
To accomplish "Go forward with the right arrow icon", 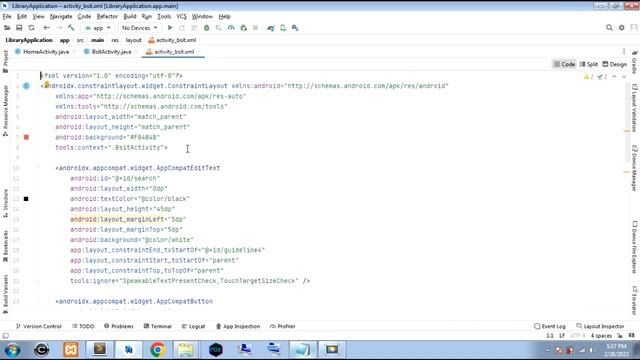I will [x=59, y=28].
